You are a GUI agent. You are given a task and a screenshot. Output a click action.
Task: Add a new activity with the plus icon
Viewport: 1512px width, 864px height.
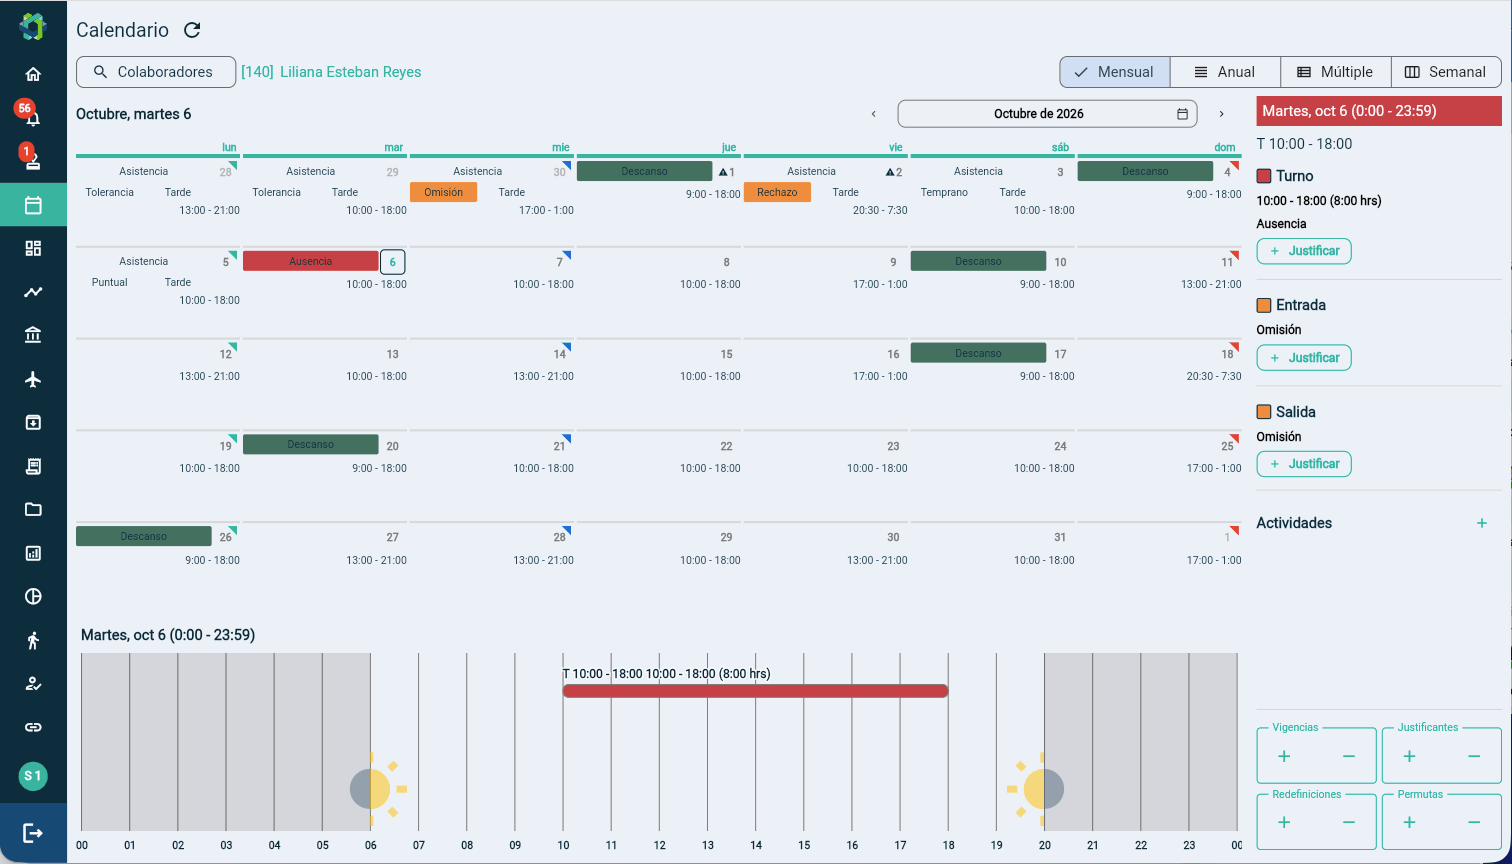1482,523
